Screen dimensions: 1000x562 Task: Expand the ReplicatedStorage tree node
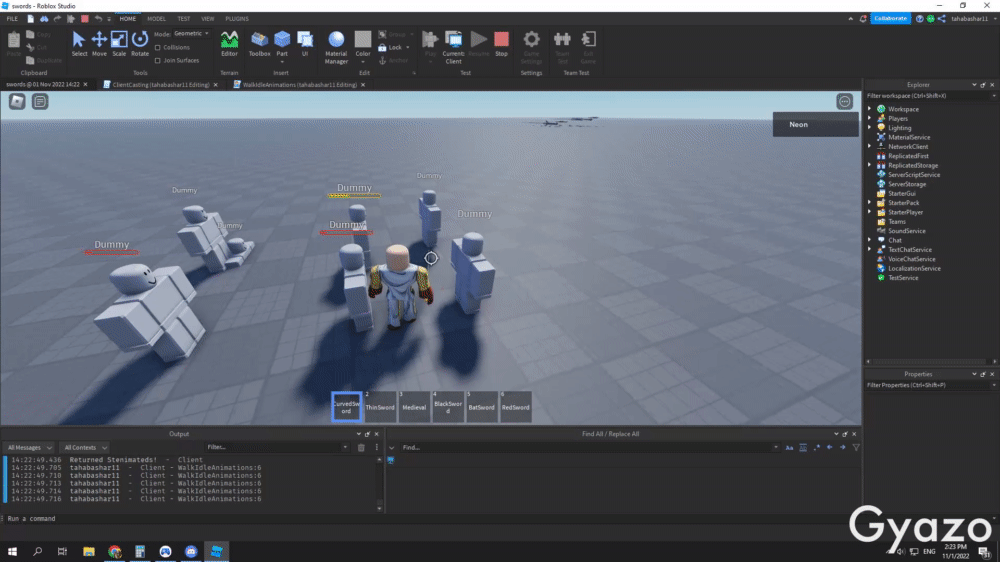tap(870, 165)
